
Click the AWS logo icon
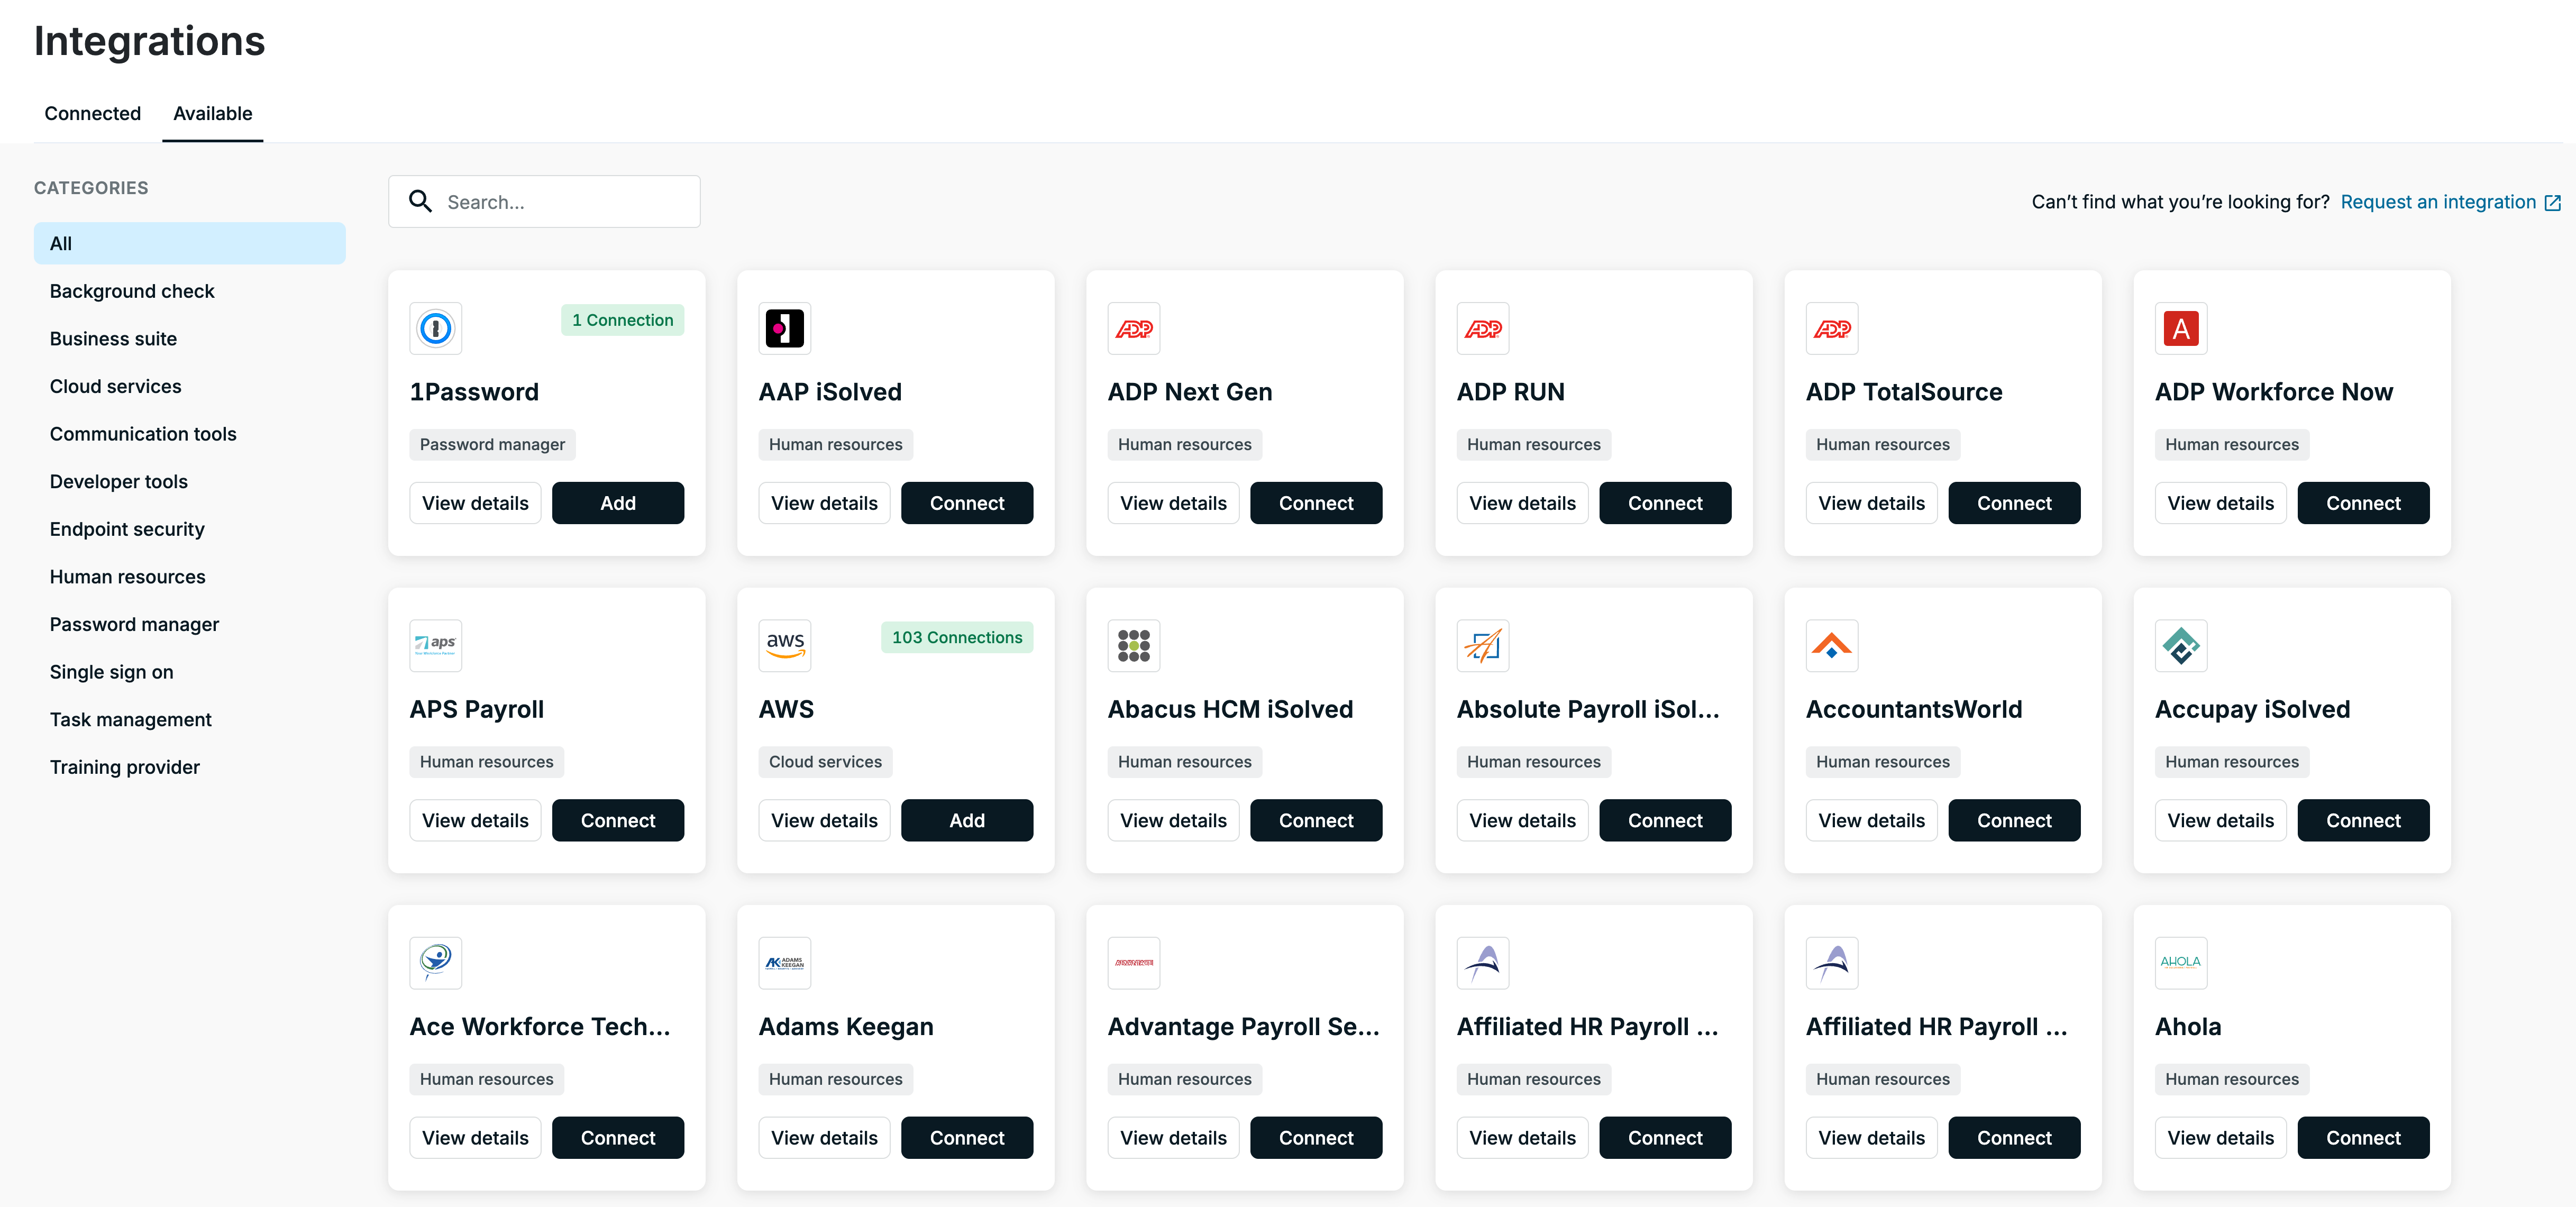[x=785, y=645]
